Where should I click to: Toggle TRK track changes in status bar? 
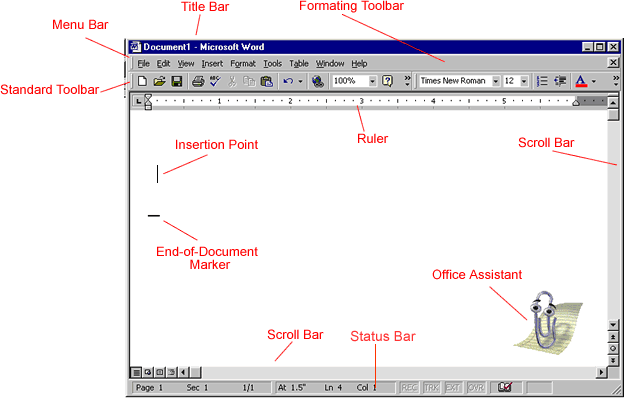(x=431, y=387)
